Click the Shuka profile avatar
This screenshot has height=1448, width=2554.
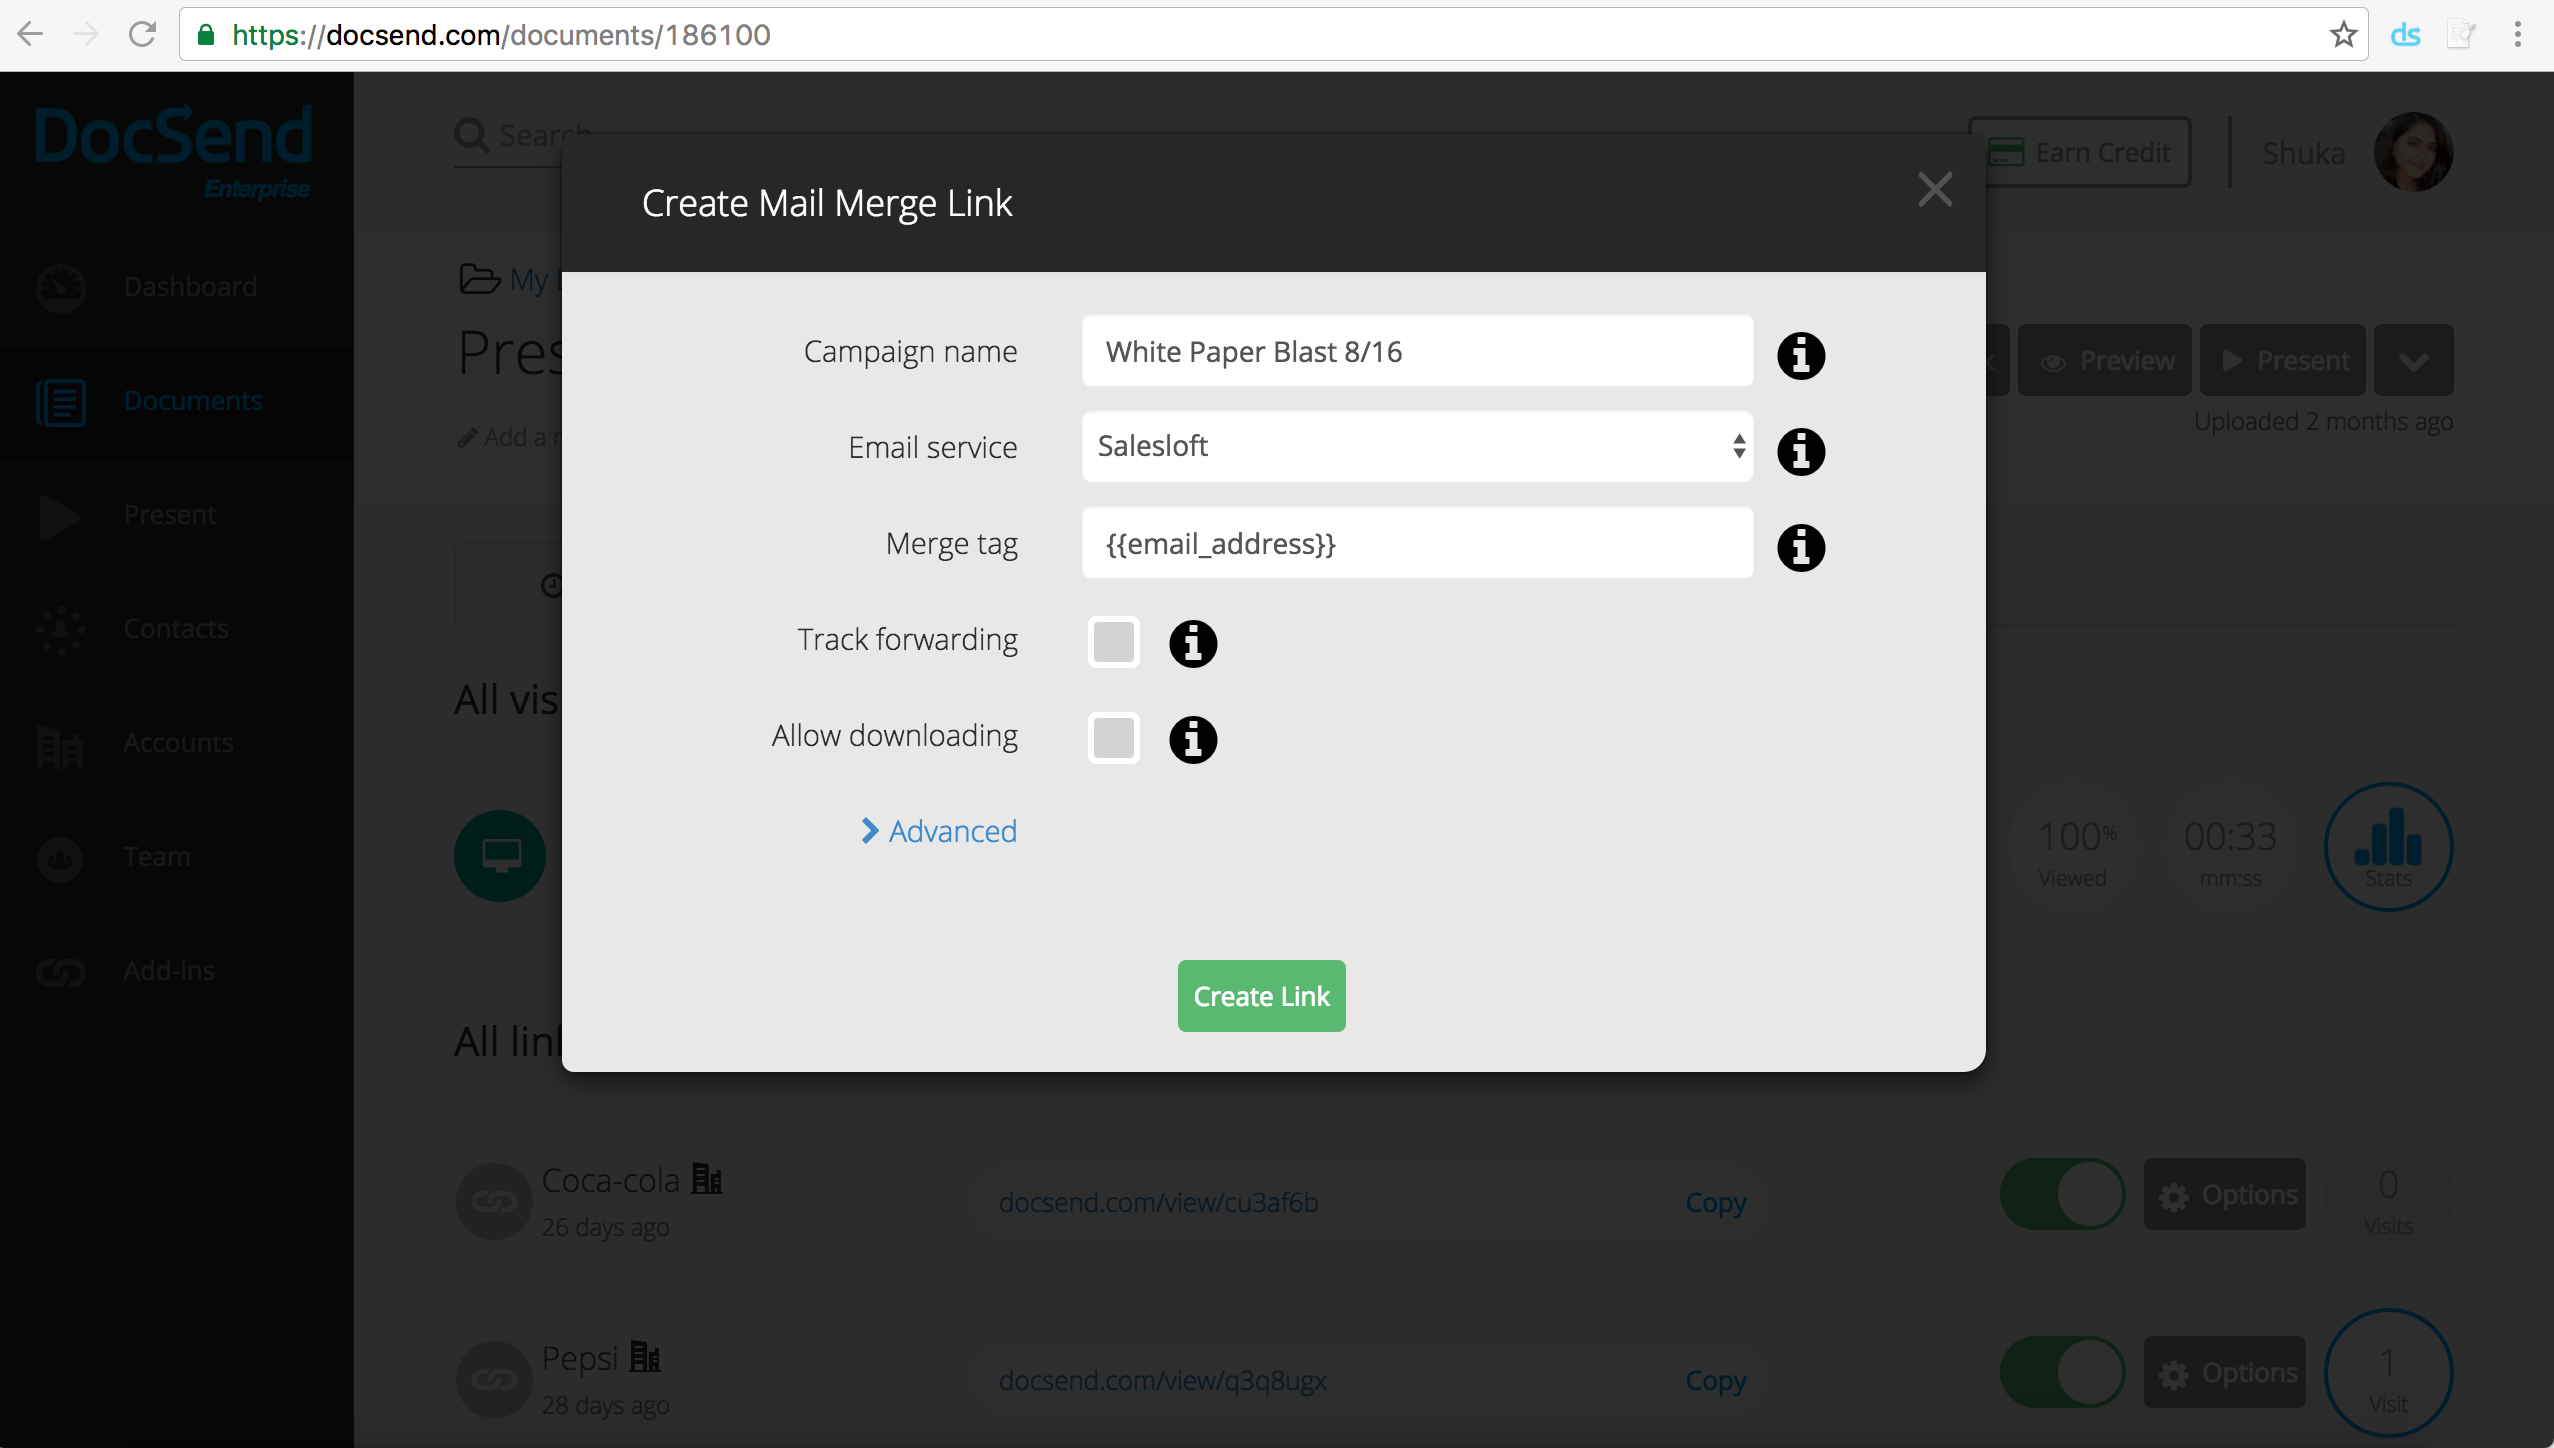(x=2413, y=152)
